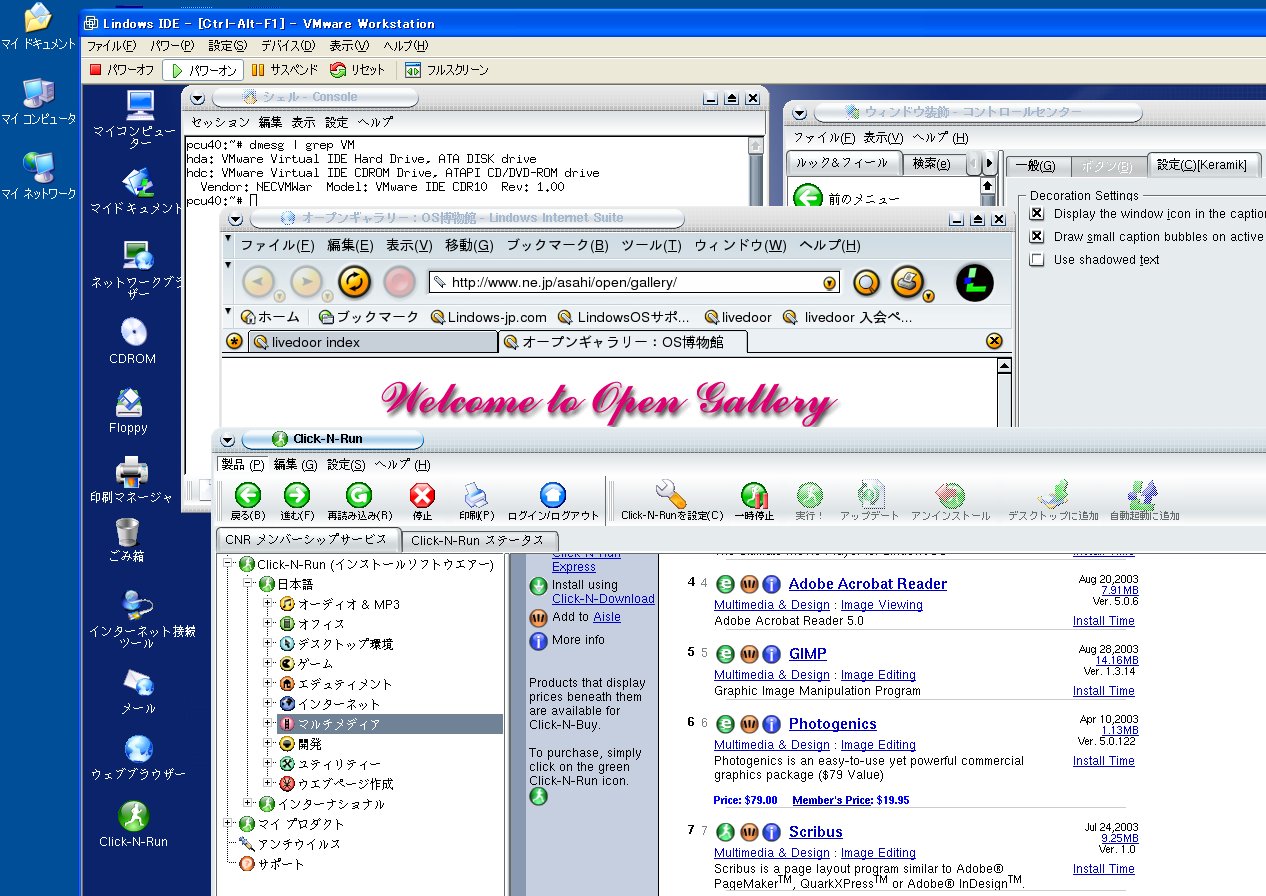The image size is (1266, 896).
Task: Click the Pause (一時停止) toolbar icon
Action: (x=755, y=495)
